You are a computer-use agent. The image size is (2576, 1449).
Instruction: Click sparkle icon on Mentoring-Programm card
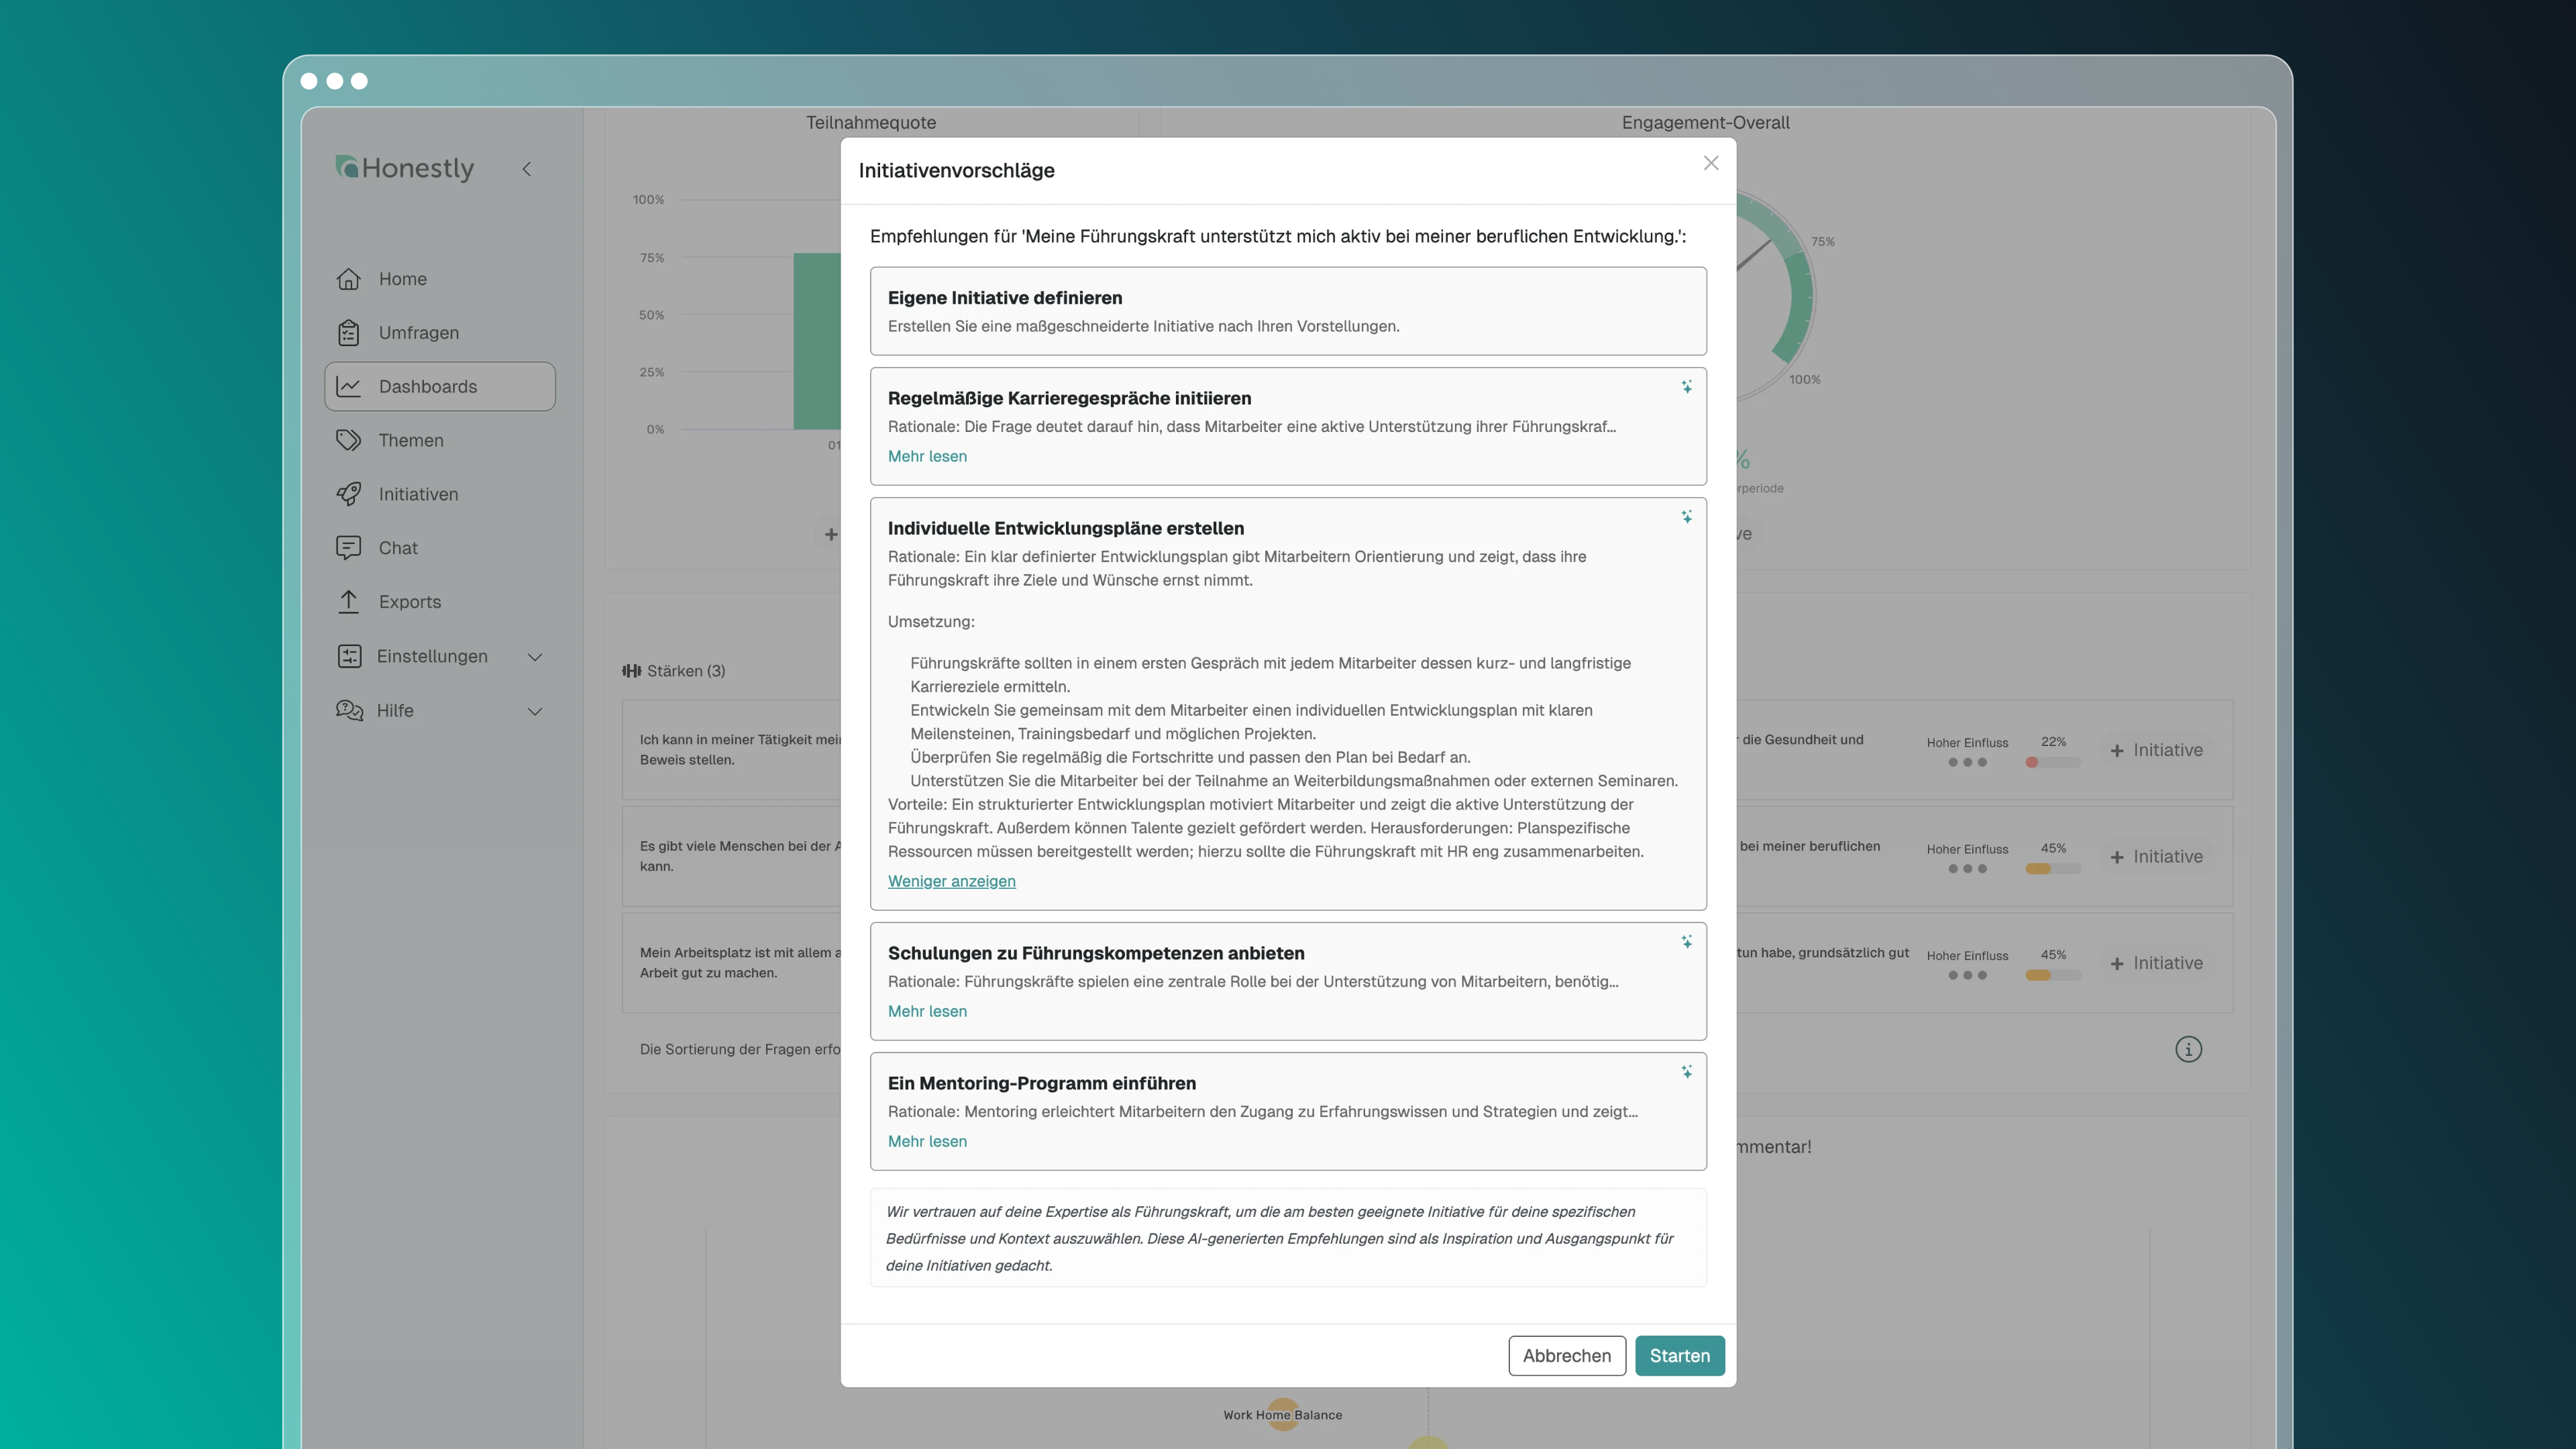(x=1686, y=1072)
